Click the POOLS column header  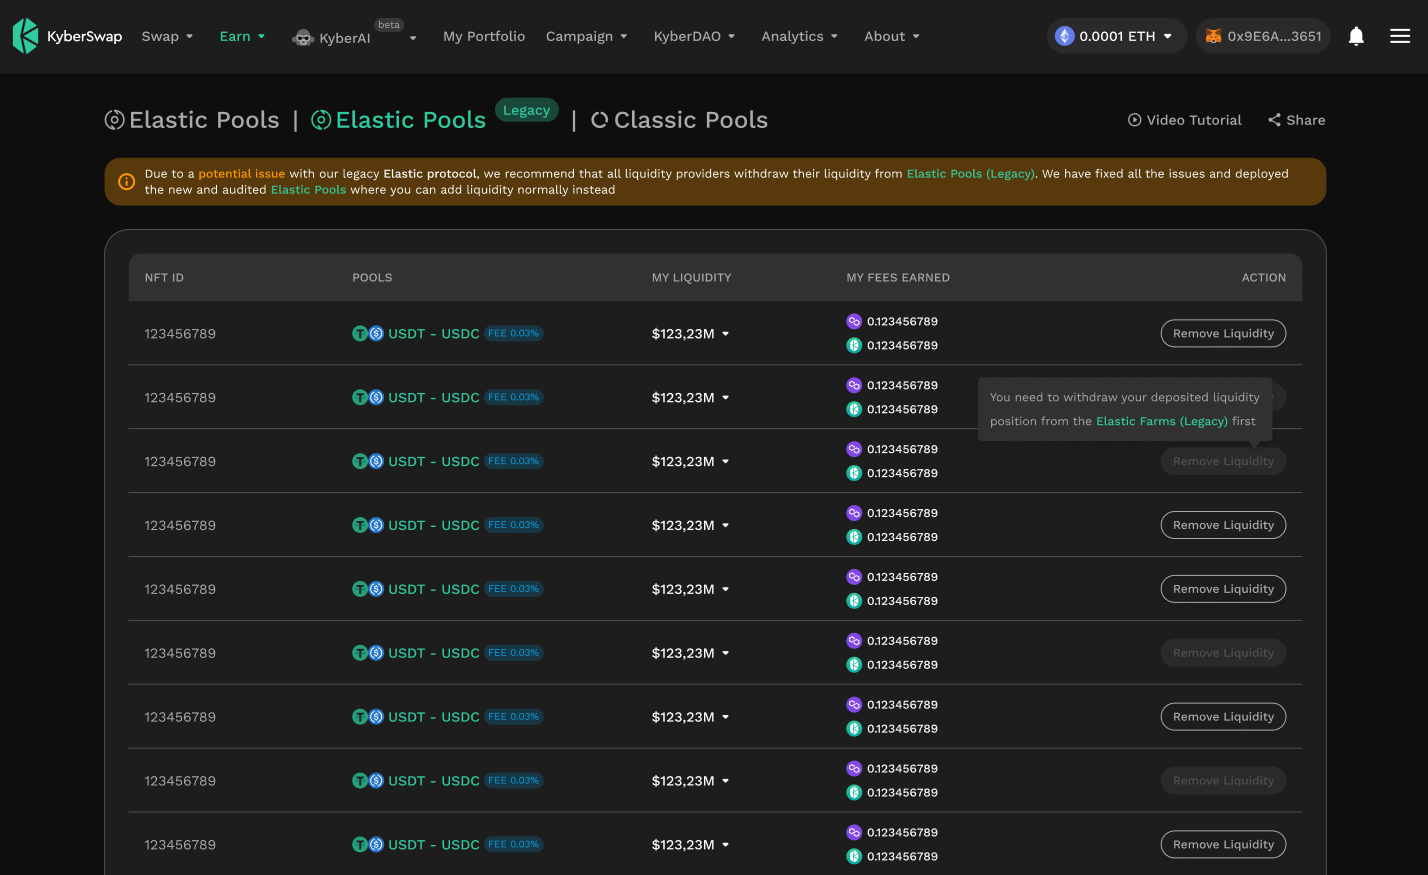click(x=372, y=278)
